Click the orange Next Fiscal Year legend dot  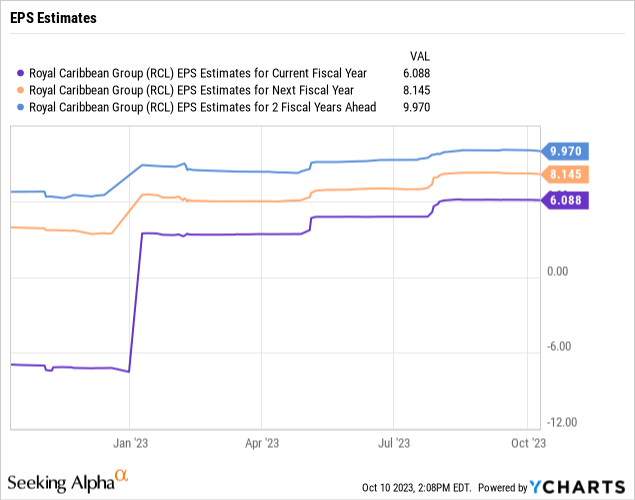tap(23, 89)
